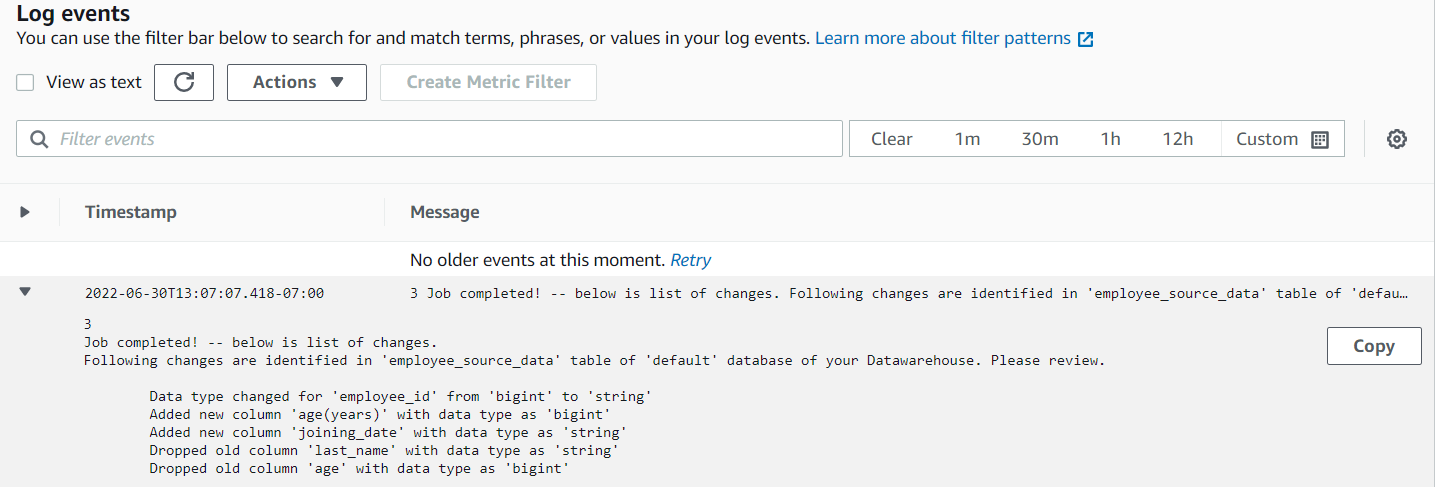Click the refresh log events icon

point(184,82)
